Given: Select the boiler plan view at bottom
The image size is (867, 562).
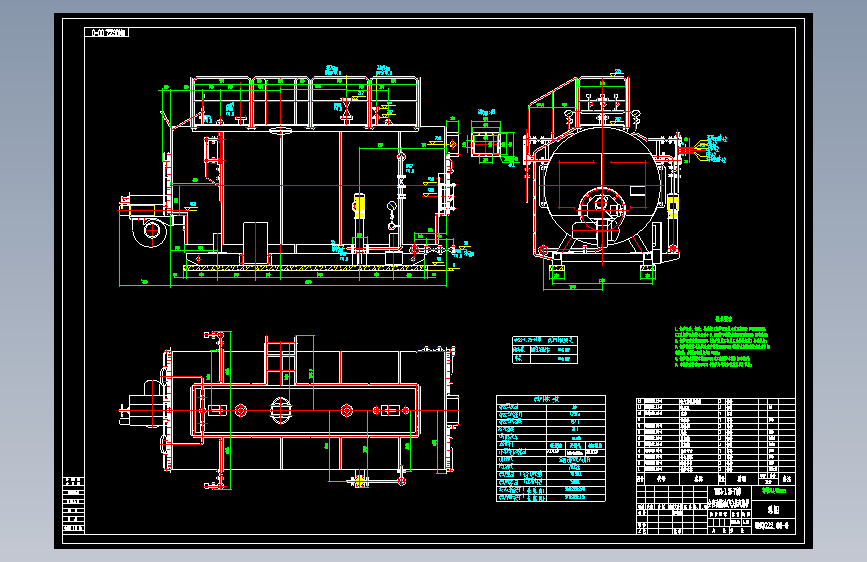Looking at the screenshot, I should pos(289,410).
